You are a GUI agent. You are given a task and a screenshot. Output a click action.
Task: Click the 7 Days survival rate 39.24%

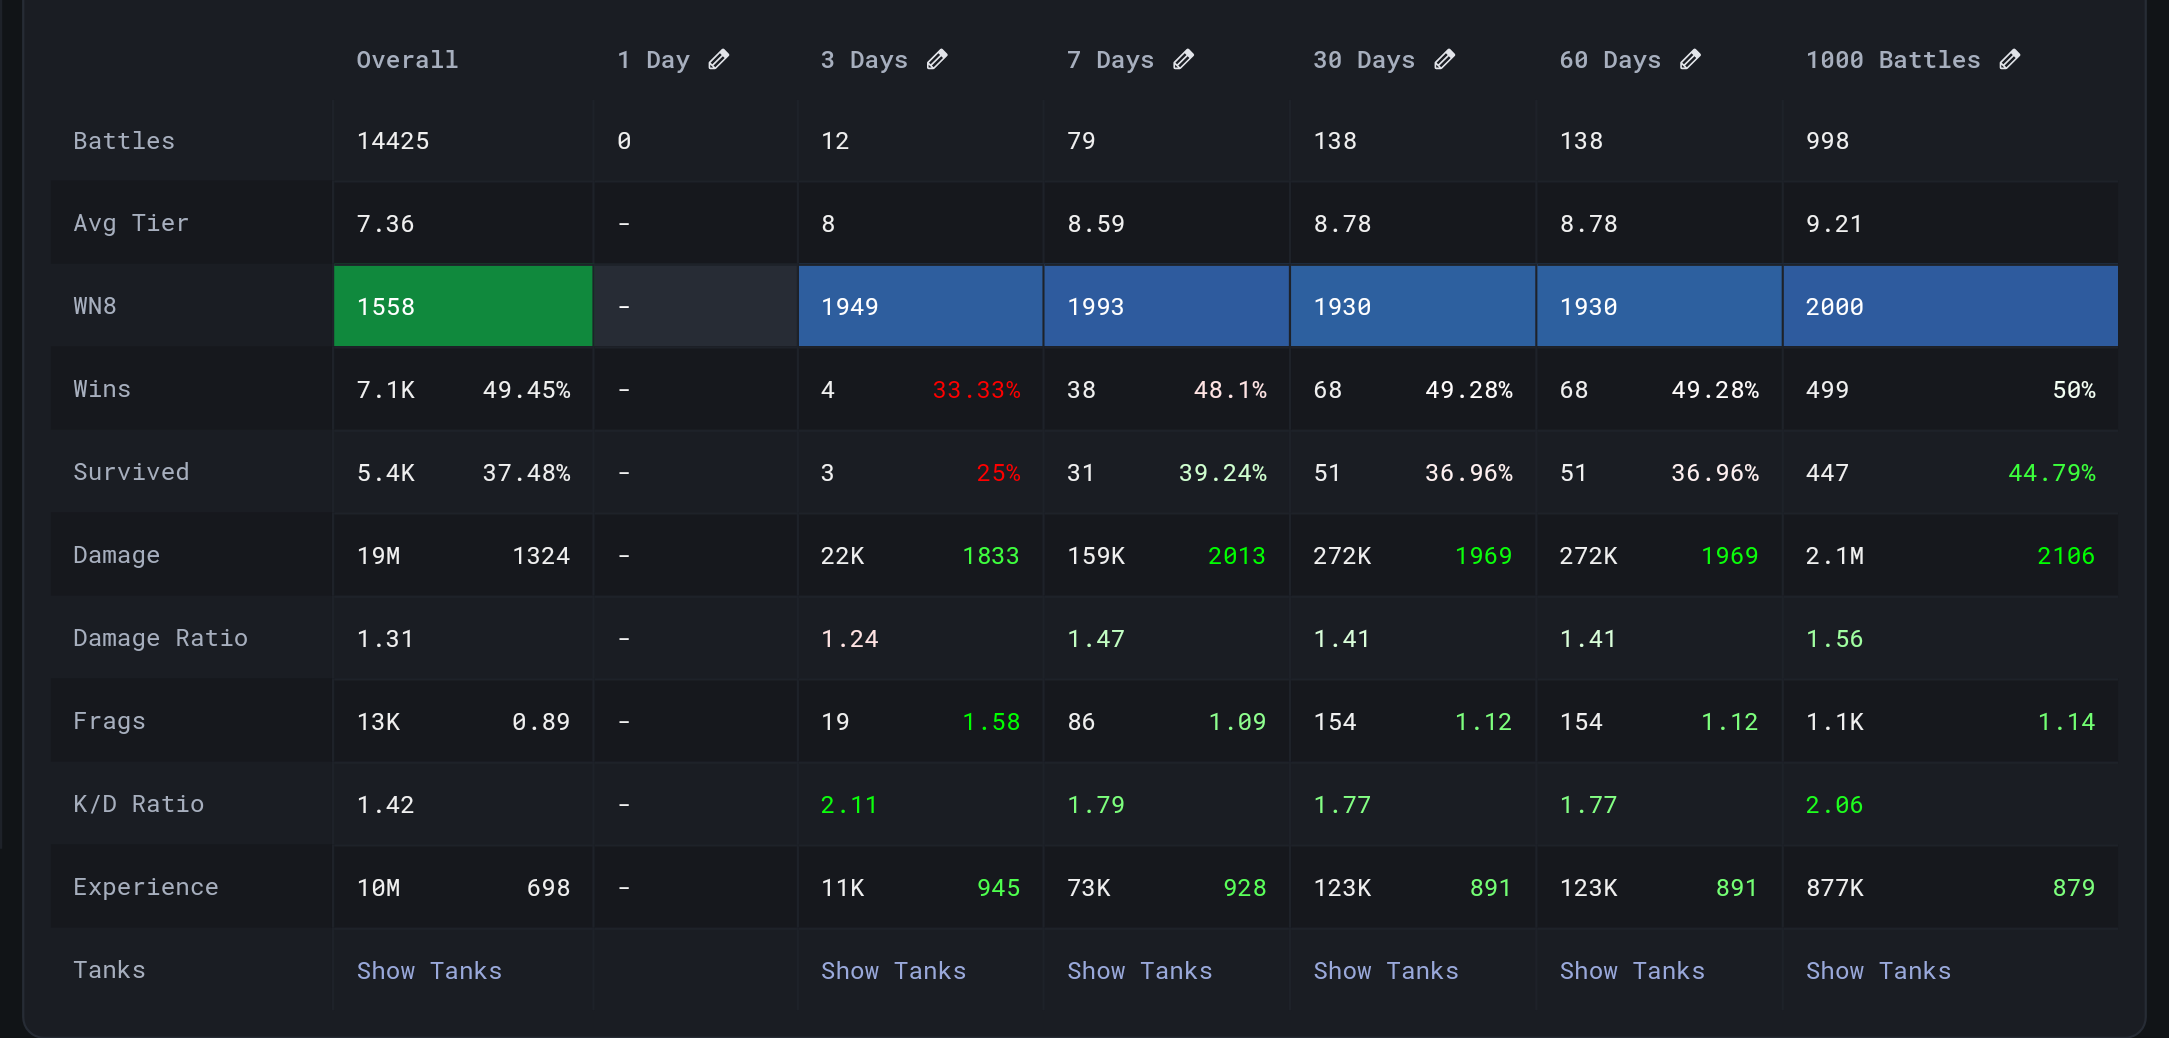pyautogui.click(x=1222, y=473)
